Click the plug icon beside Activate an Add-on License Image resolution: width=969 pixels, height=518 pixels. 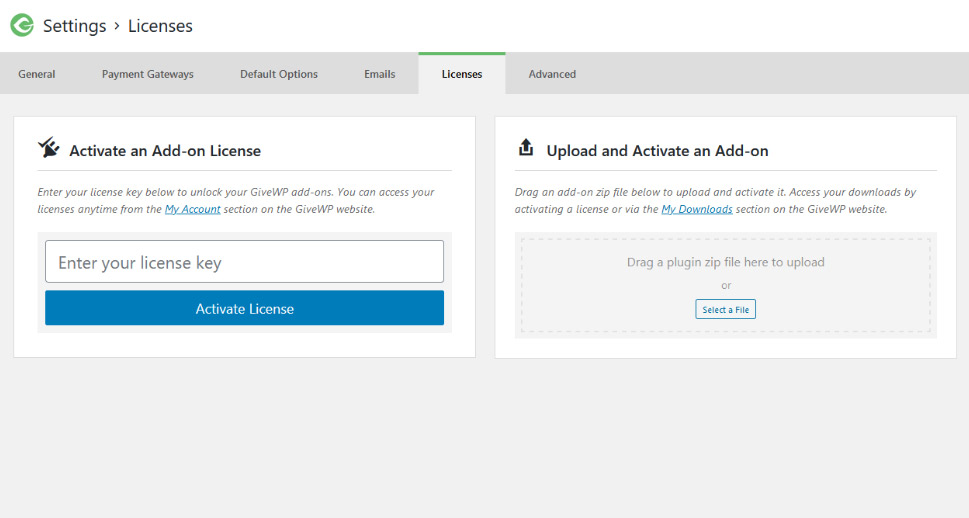pos(49,149)
